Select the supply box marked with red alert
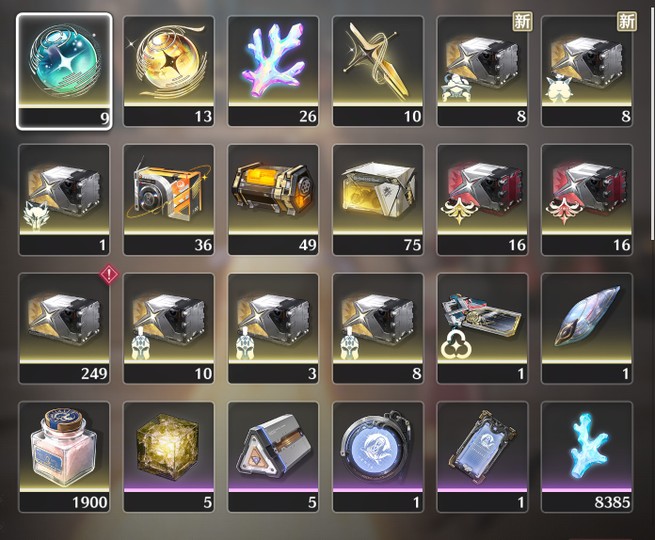This screenshot has height=540, width=655. tap(64, 329)
